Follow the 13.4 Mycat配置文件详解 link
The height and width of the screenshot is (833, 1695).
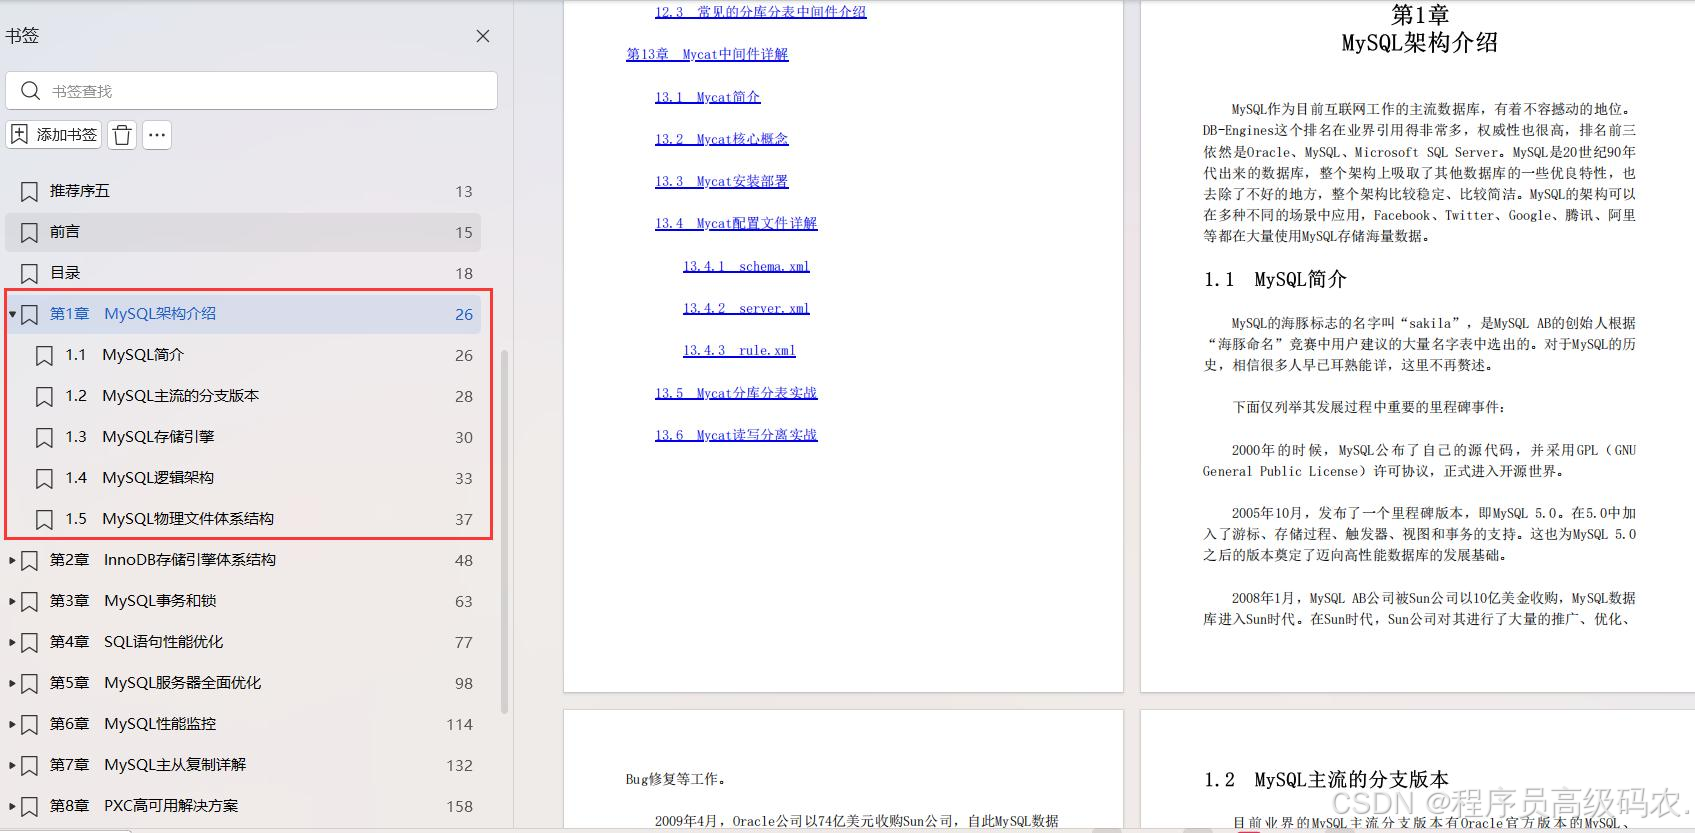point(736,223)
